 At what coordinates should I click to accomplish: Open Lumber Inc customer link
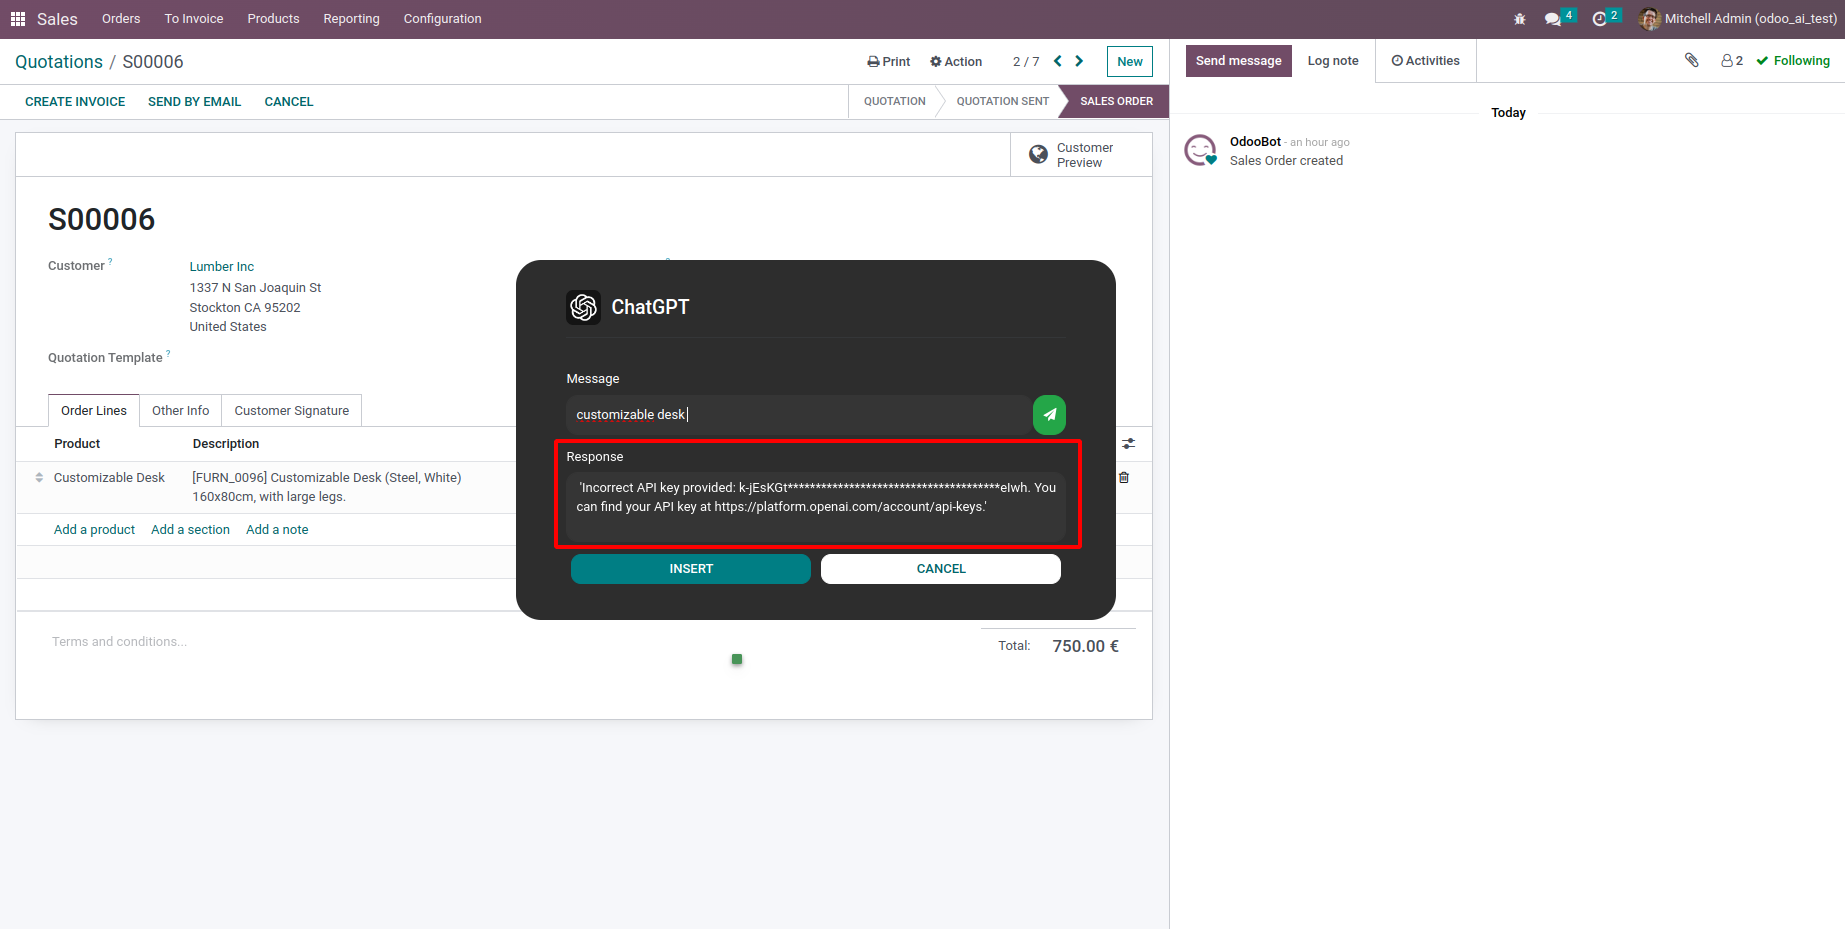(x=222, y=267)
